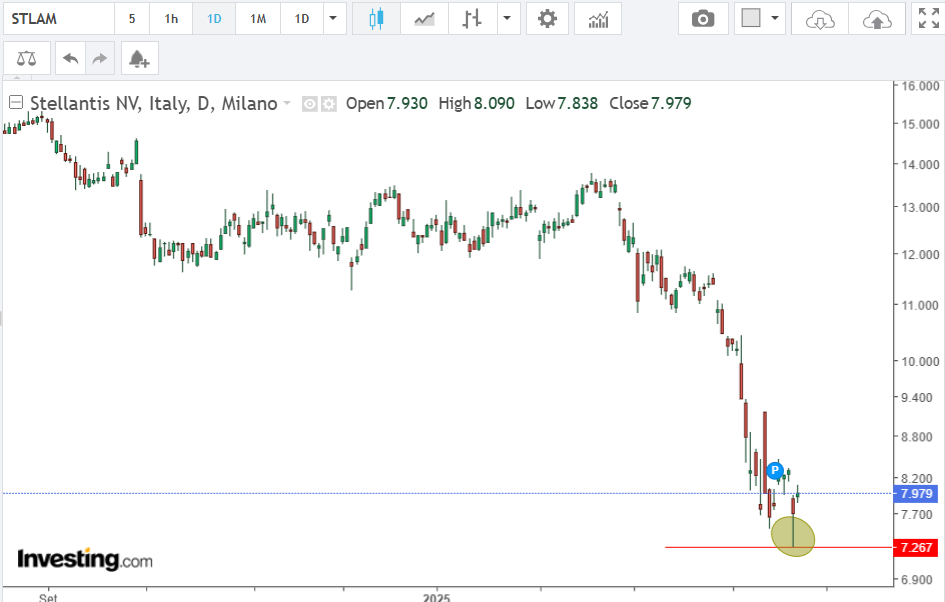Redo the last chart action
The height and width of the screenshot is (602, 945).
coord(100,58)
